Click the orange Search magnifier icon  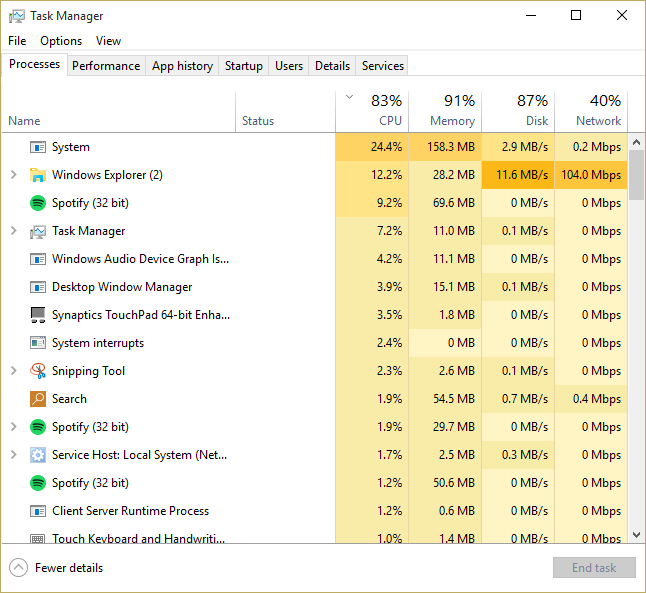(x=38, y=399)
